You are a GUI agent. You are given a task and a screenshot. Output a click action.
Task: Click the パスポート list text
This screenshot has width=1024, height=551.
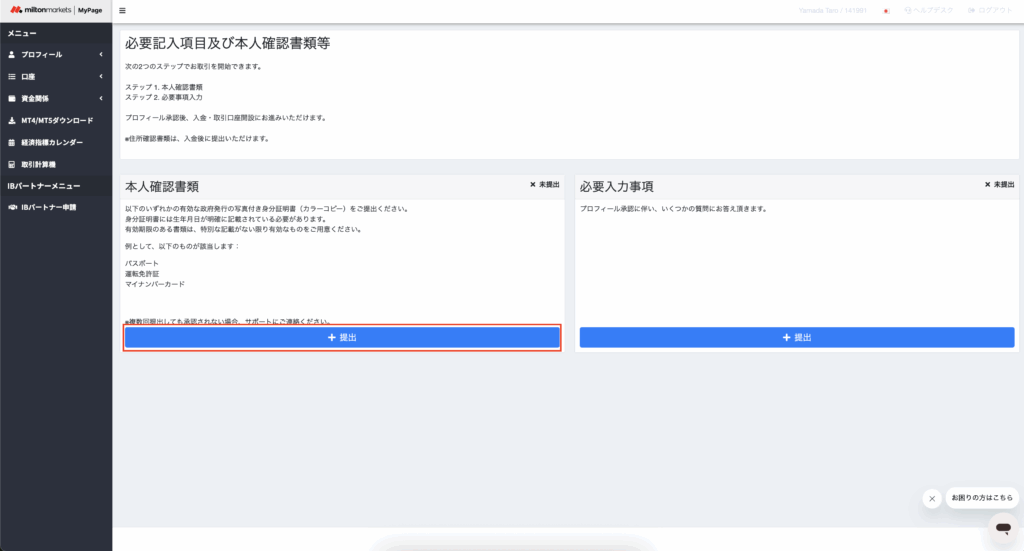click(142, 263)
